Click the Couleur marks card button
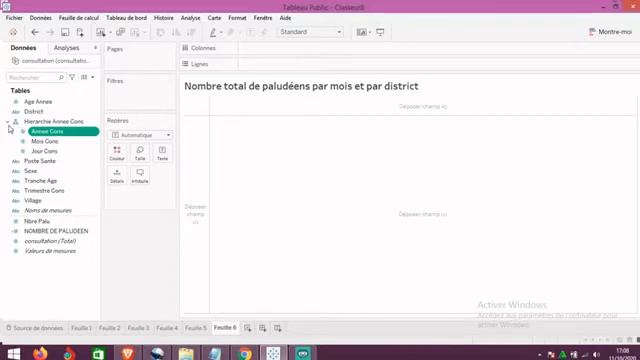This screenshot has width=640, height=360. [x=117, y=153]
